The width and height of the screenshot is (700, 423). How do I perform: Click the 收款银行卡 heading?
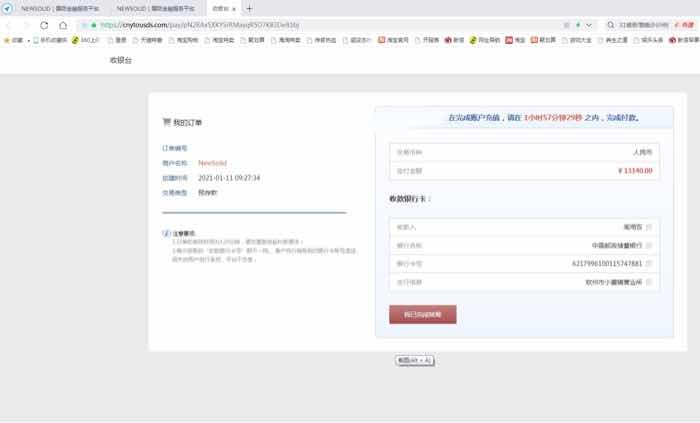pyautogui.click(x=409, y=199)
